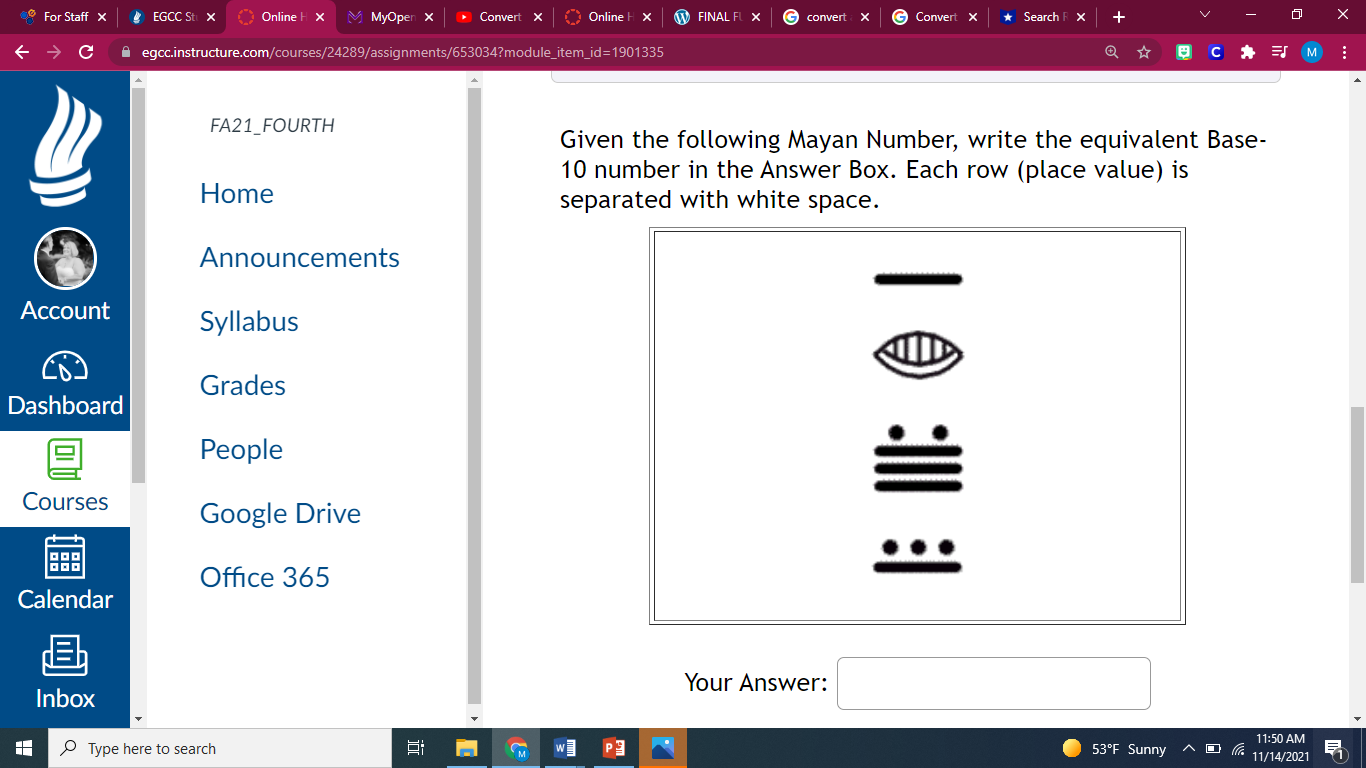
Task: Open the course Syllabus
Action: tap(249, 321)
